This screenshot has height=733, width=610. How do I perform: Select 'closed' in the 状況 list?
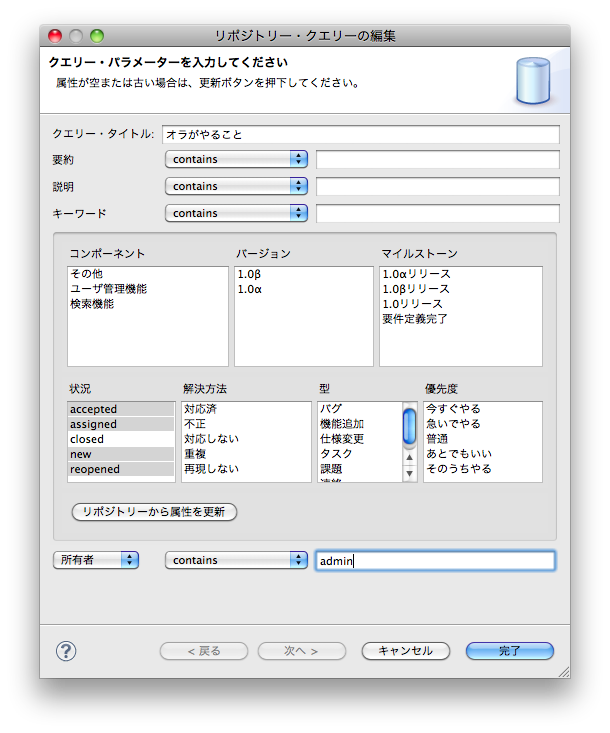[87, 439]
